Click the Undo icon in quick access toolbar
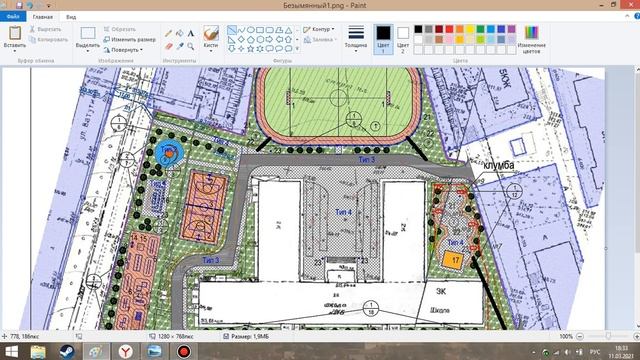Viewport: 640px width, 360px height. click(x=29, y=5)
